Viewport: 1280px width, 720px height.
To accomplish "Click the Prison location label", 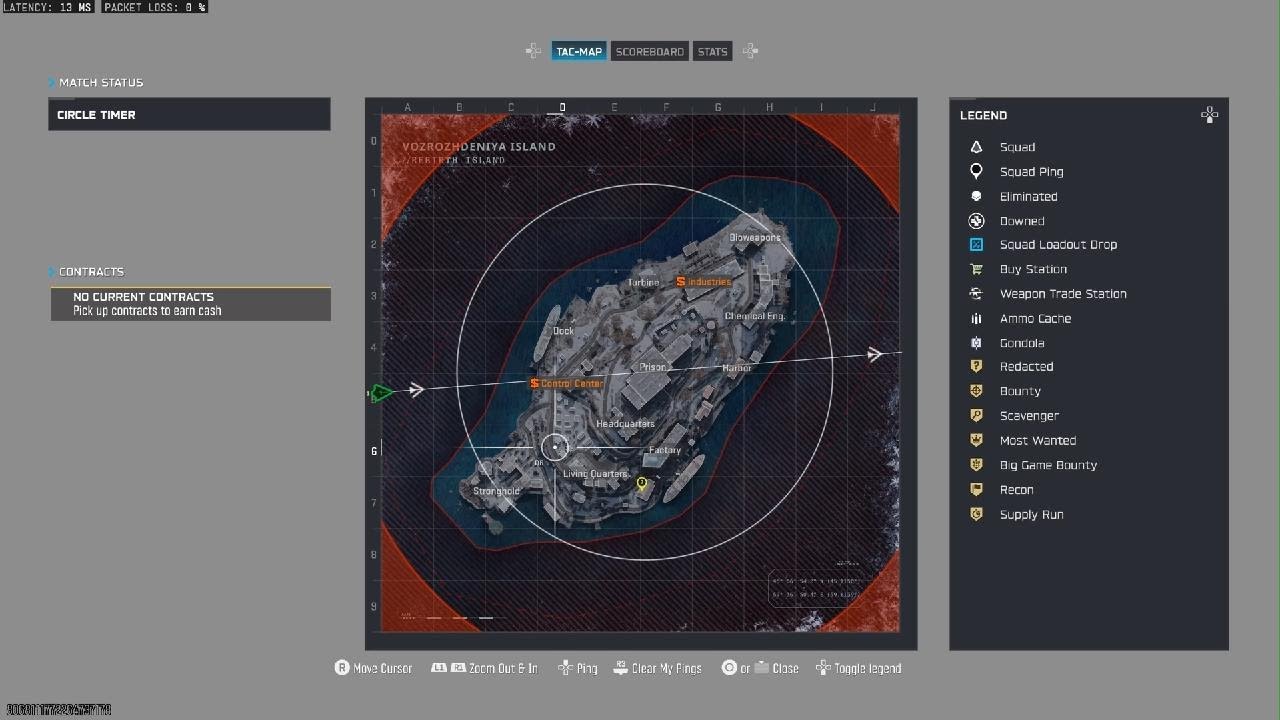I will tap(653, 367).
